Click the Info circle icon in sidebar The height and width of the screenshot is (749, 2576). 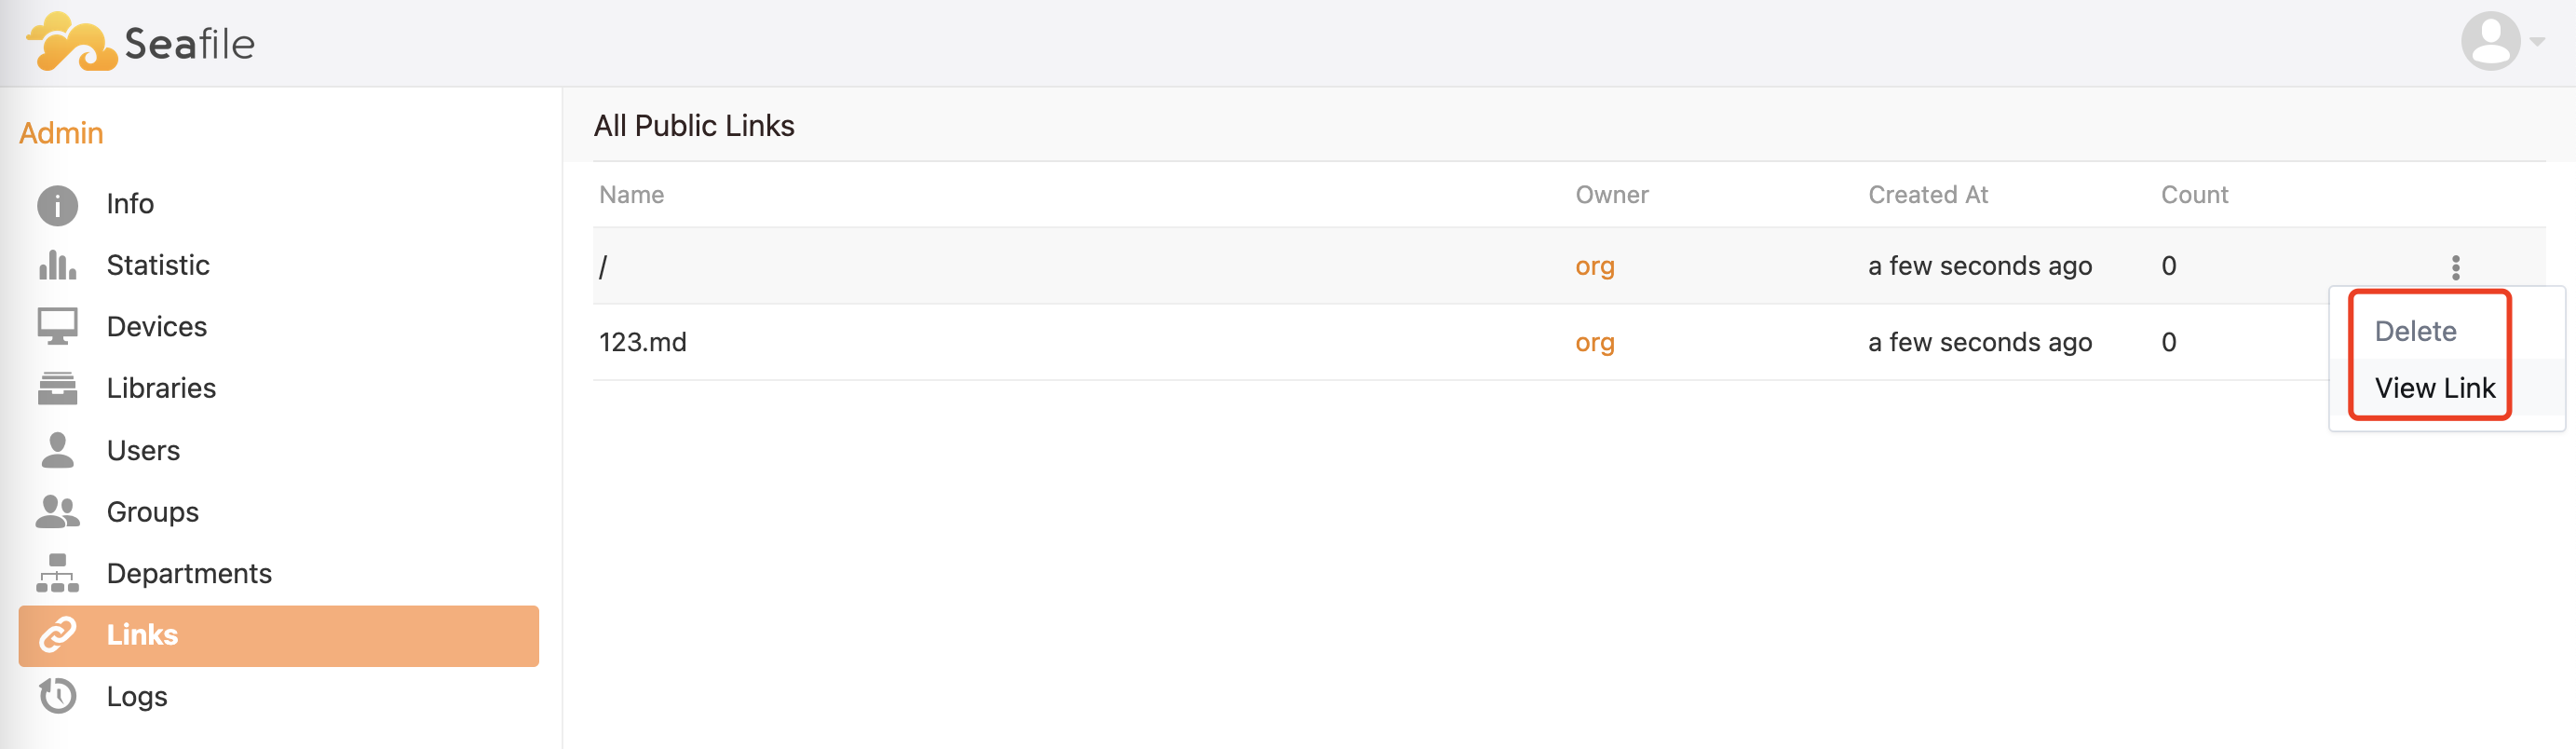pos(57,204)
